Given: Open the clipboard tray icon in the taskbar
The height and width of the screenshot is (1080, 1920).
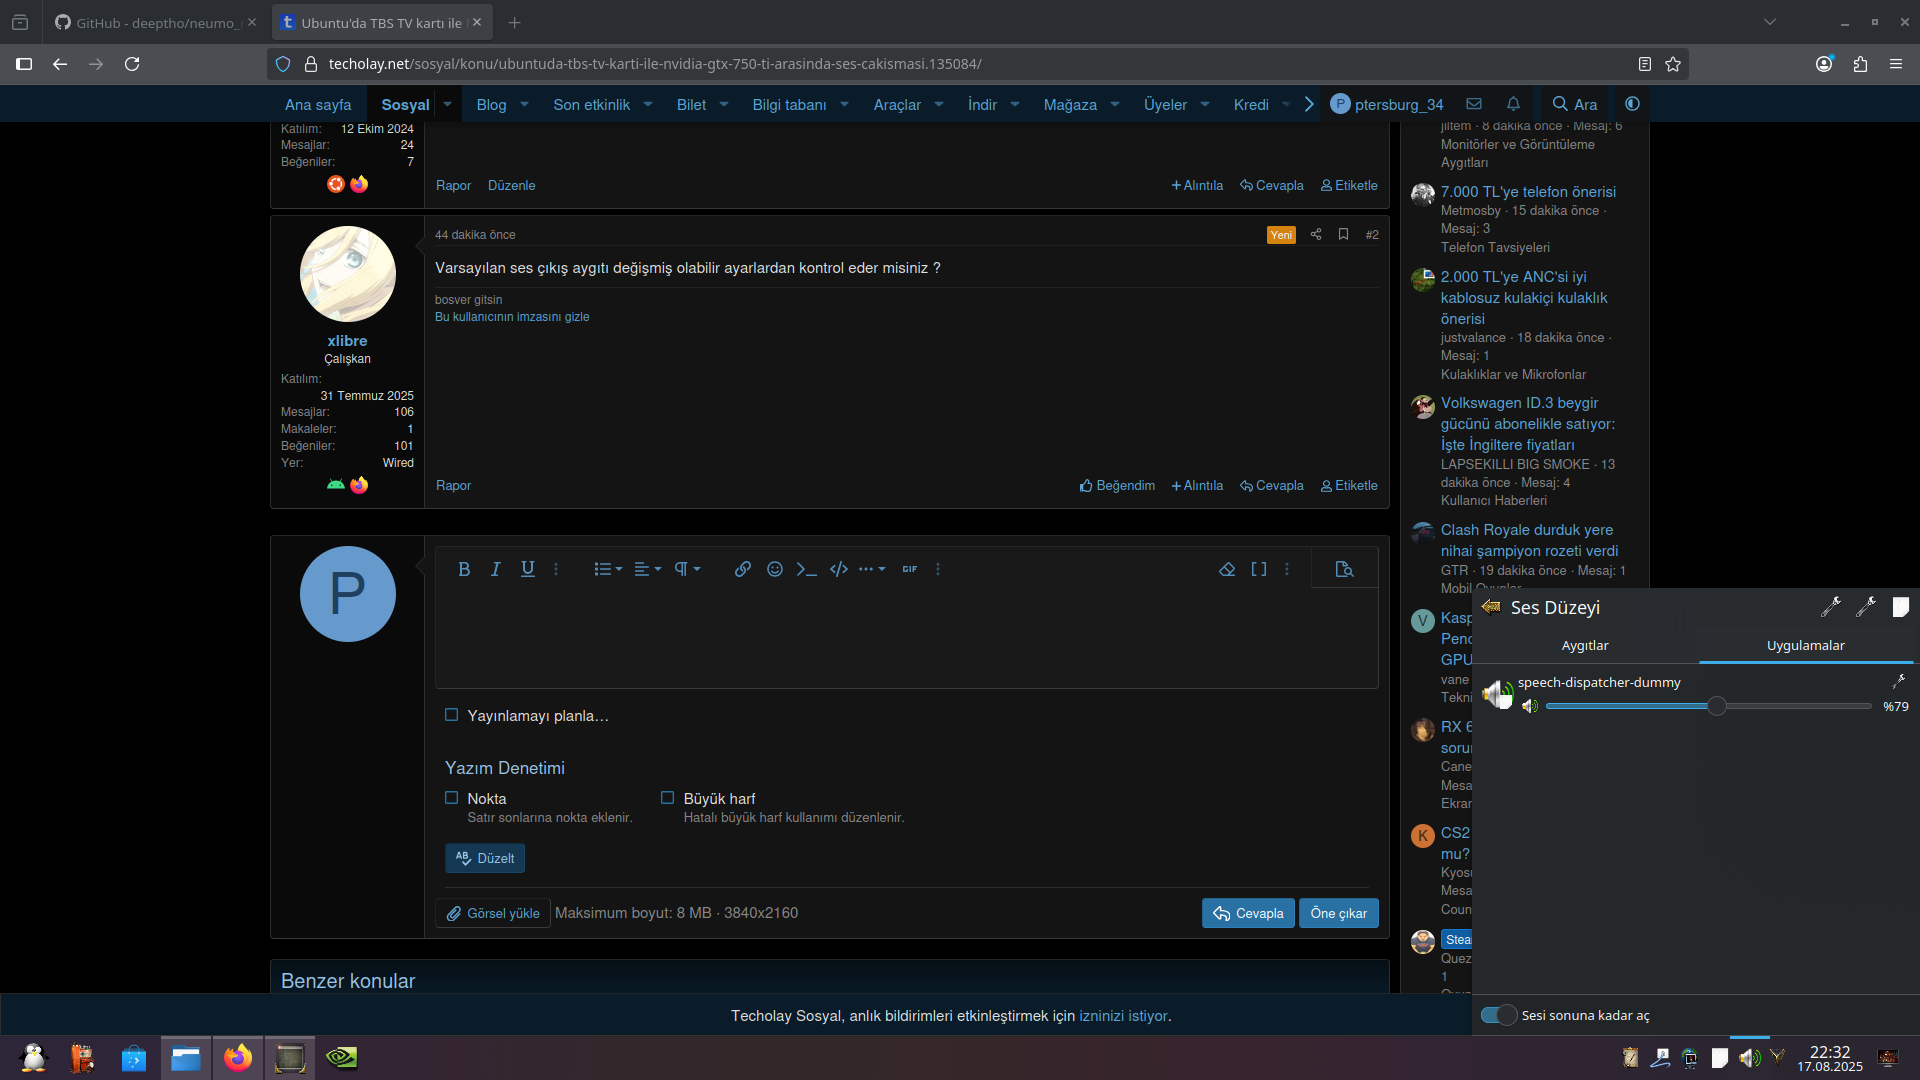Looking at the screenshot, I should click(1631, 1057).
